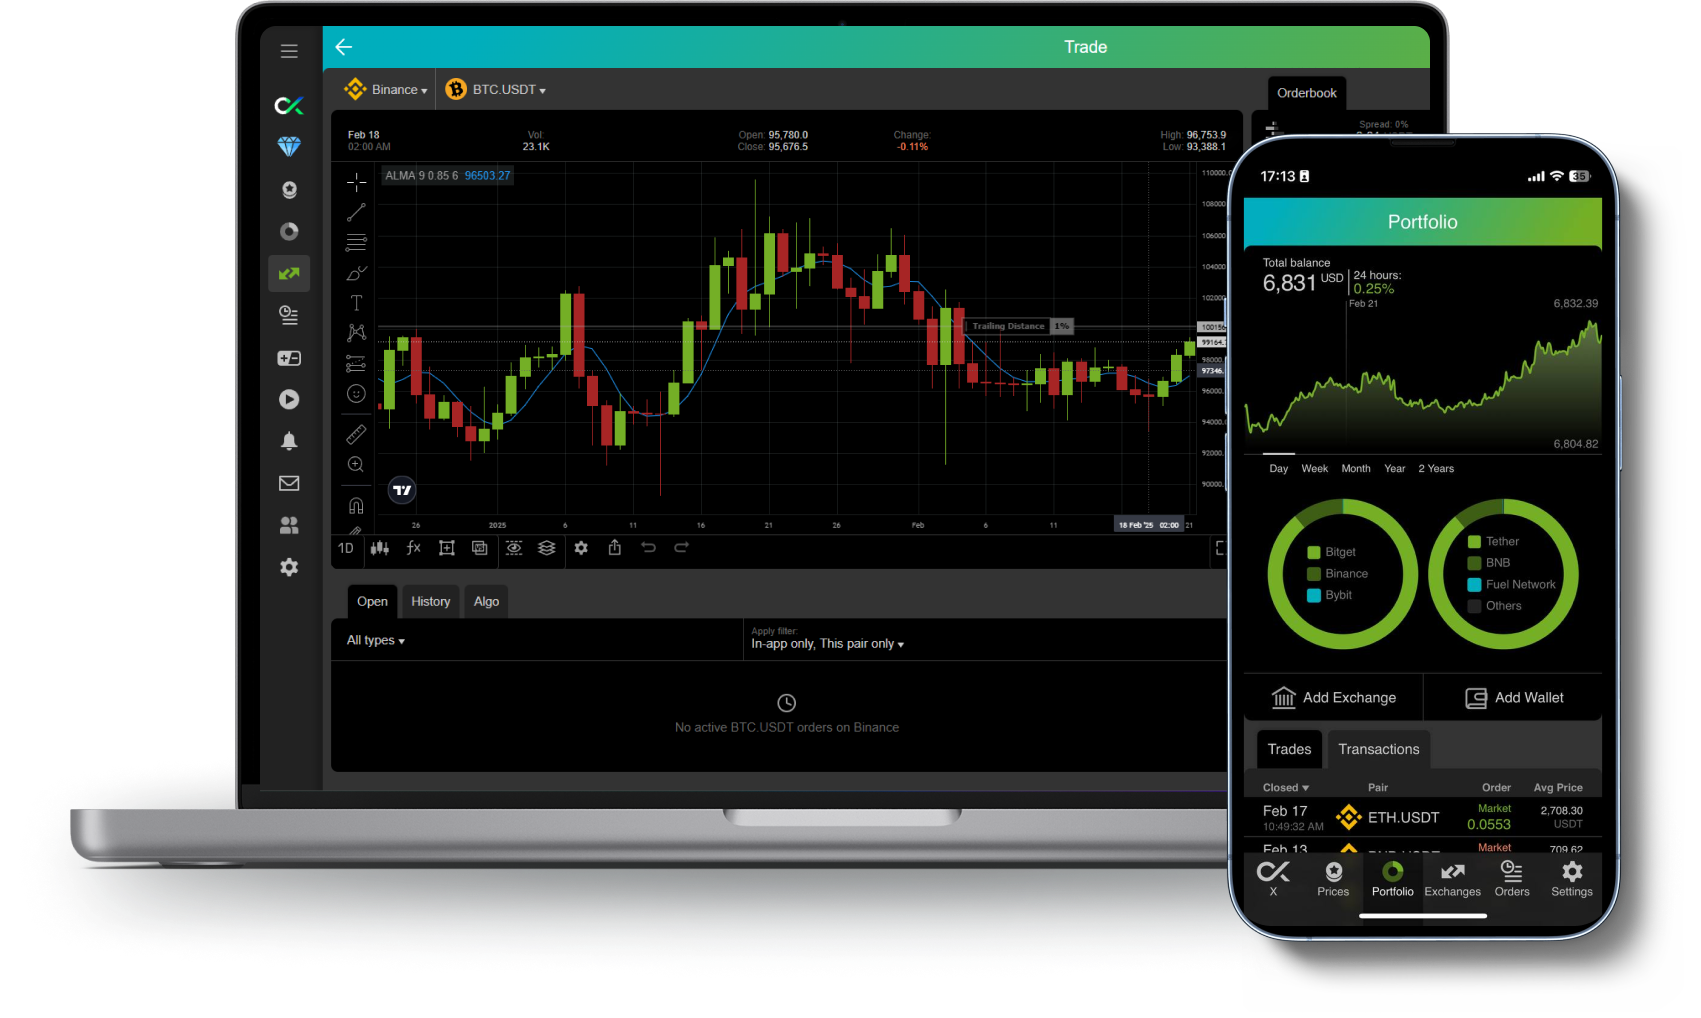1701x1018 pixels.
Task: Click the Fuel Network cyan legend swatch
Action: click(1474, 585)
